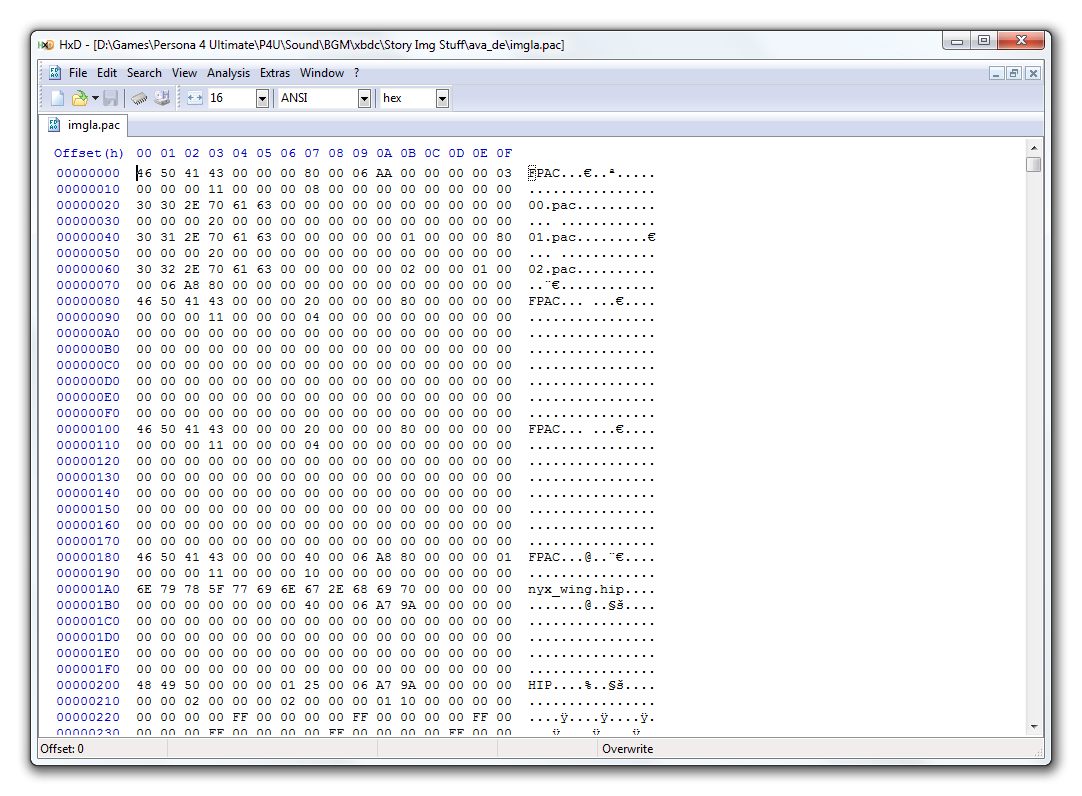
Task: Click the 'Offset: 0' status bar entry
Action: (62, 749)
